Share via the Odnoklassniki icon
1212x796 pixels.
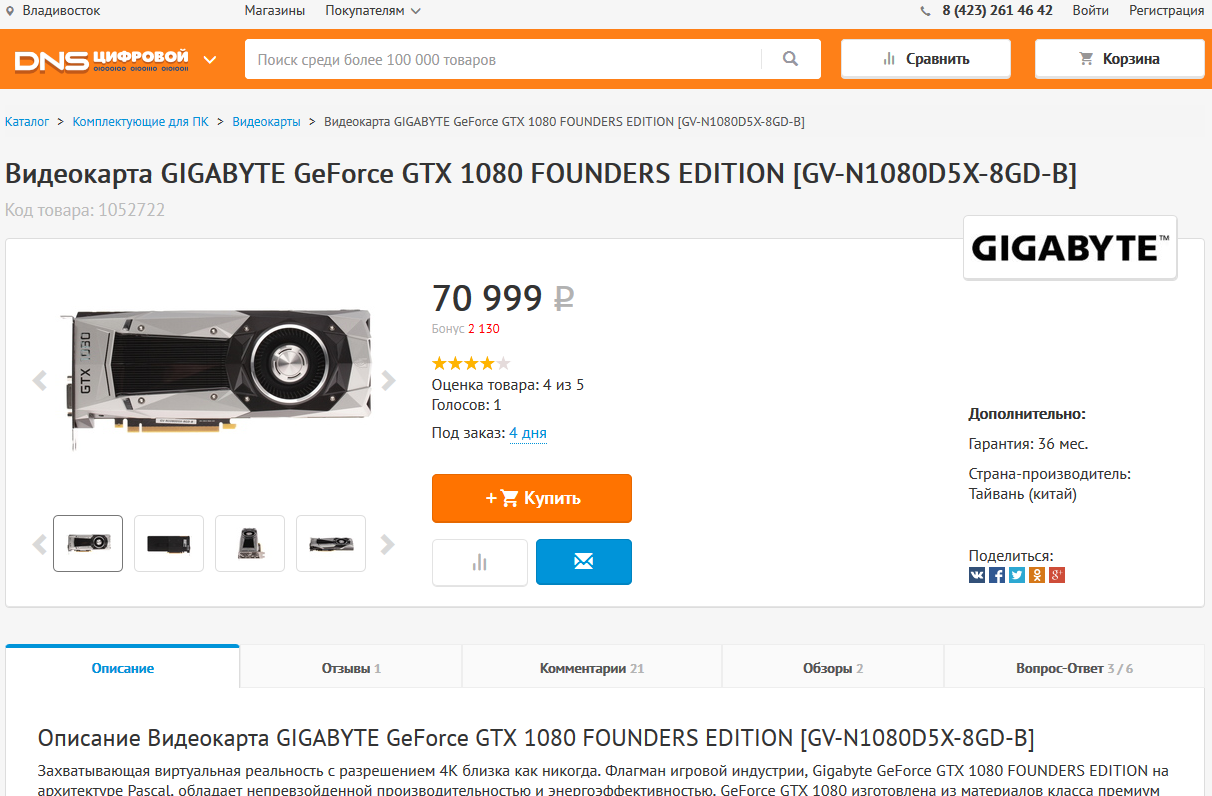[x=1037, y=575]
